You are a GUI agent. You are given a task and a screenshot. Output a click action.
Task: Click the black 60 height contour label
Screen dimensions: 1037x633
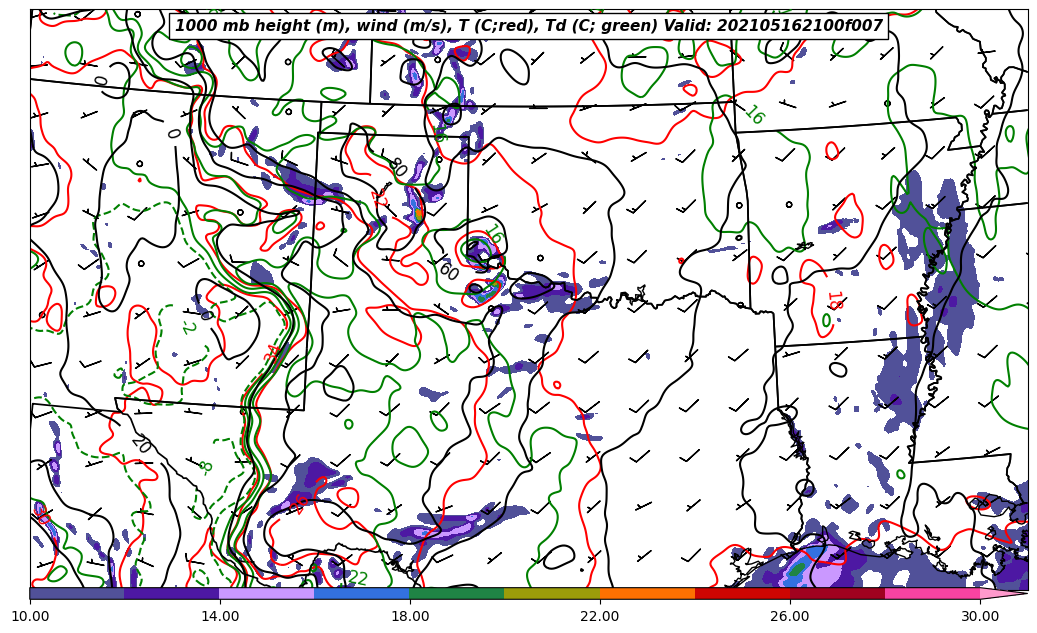click(x=448, y=269)
